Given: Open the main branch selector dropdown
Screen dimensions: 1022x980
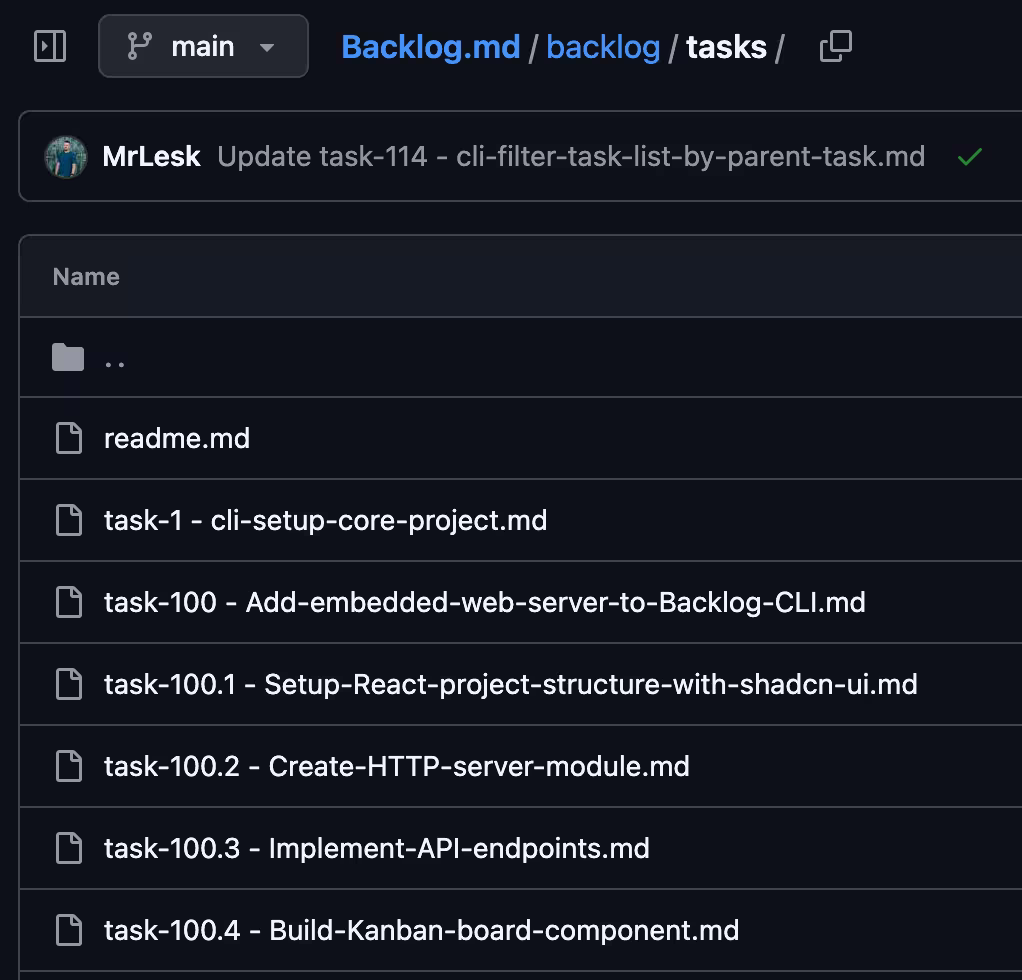Looking at the screenshot, I should 203,46.
